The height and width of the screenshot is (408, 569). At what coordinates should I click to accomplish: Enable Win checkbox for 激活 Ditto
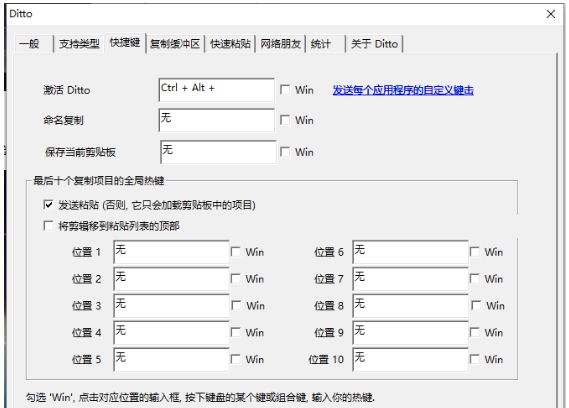pos(285,90)
